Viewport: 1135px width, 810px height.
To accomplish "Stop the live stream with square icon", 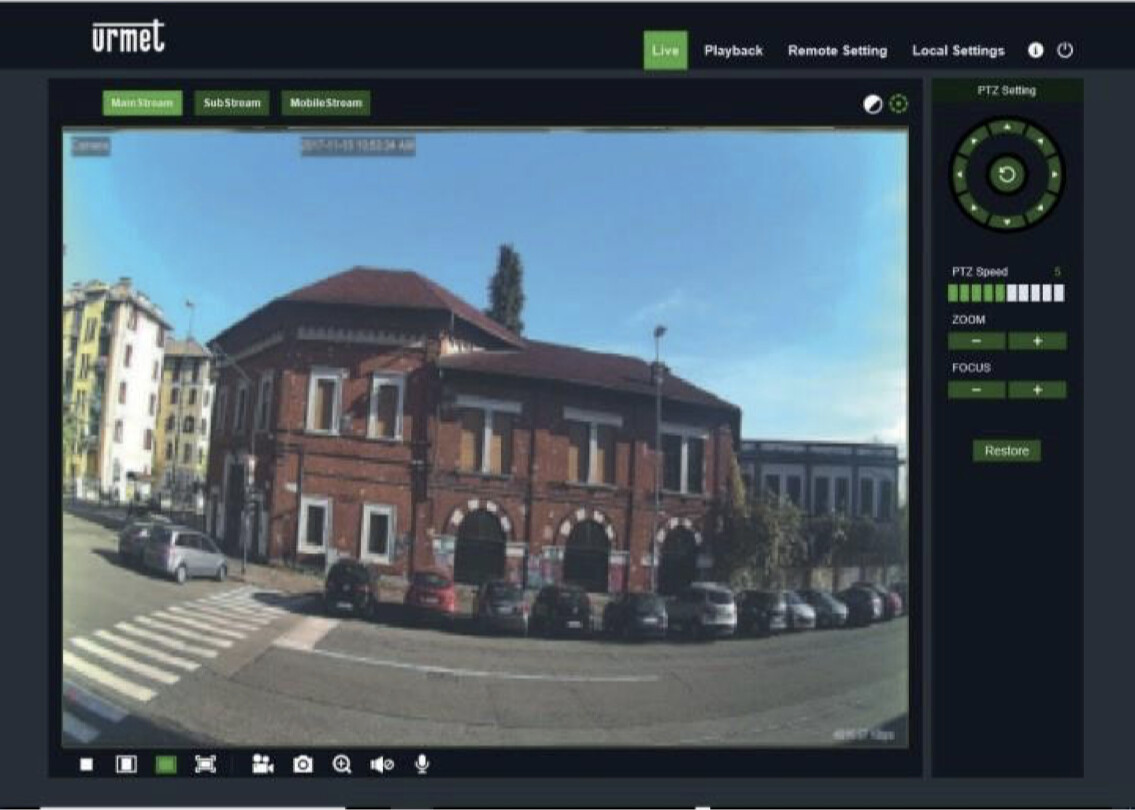I will (87, 765).
